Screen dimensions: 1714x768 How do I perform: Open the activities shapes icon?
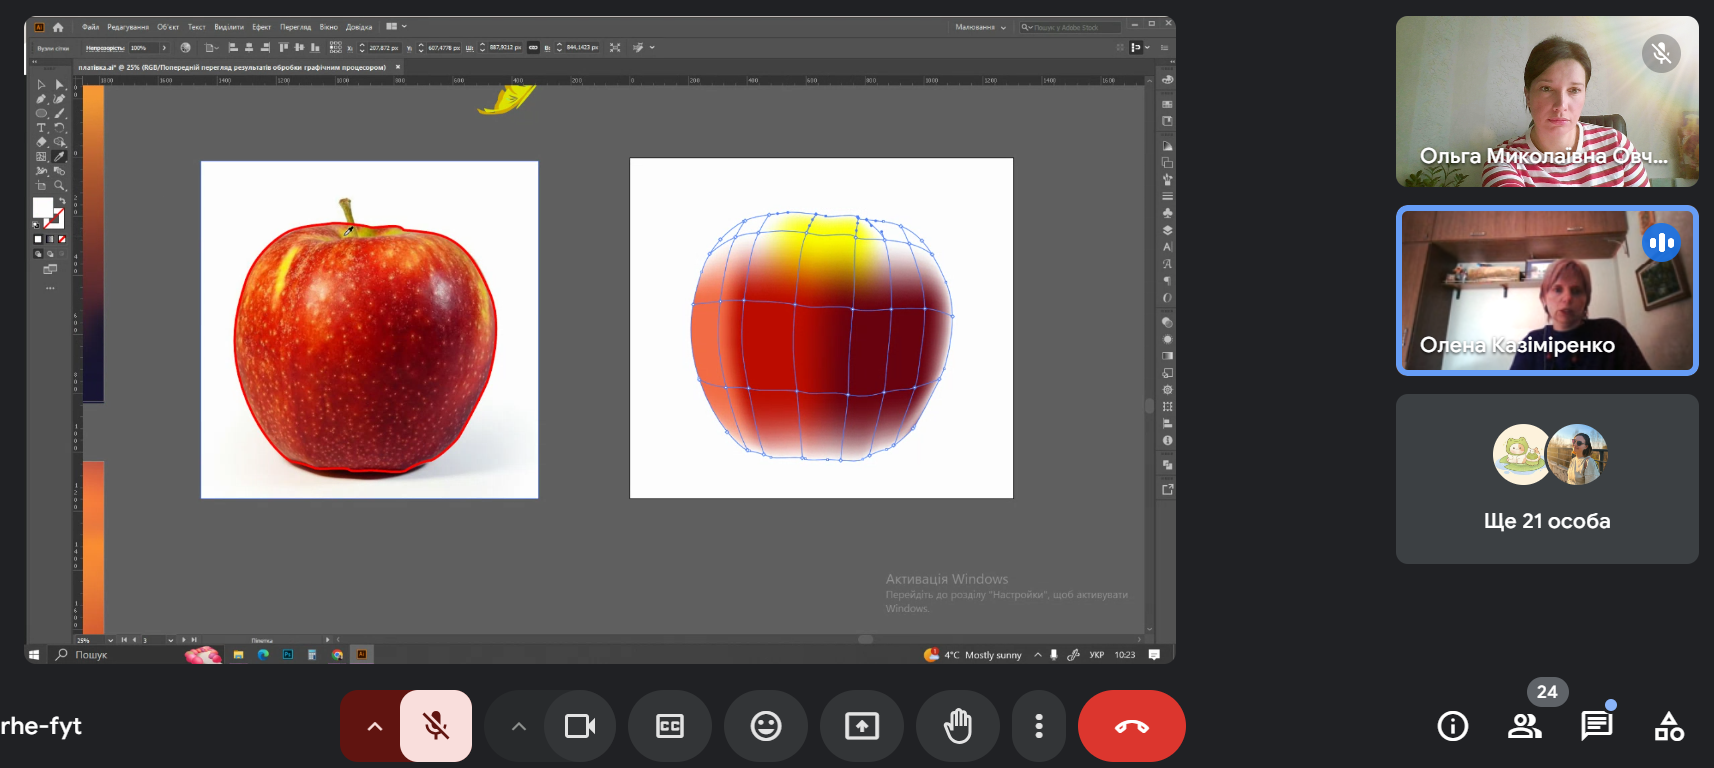pos(1668,726)
